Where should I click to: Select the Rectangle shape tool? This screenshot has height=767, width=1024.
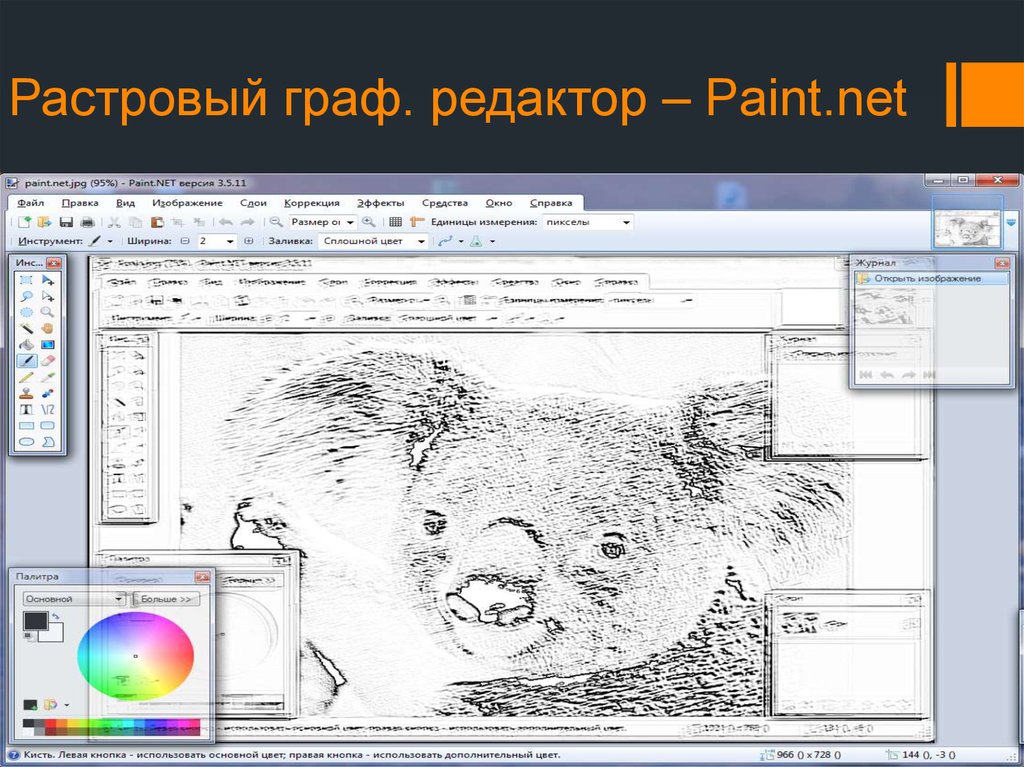pos(26,425)
